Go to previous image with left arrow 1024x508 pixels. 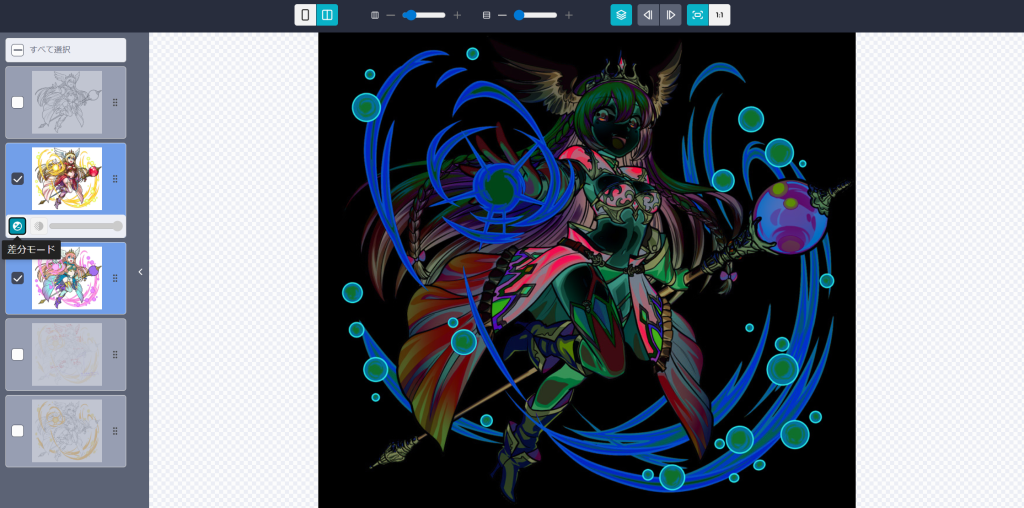(648, 15)
